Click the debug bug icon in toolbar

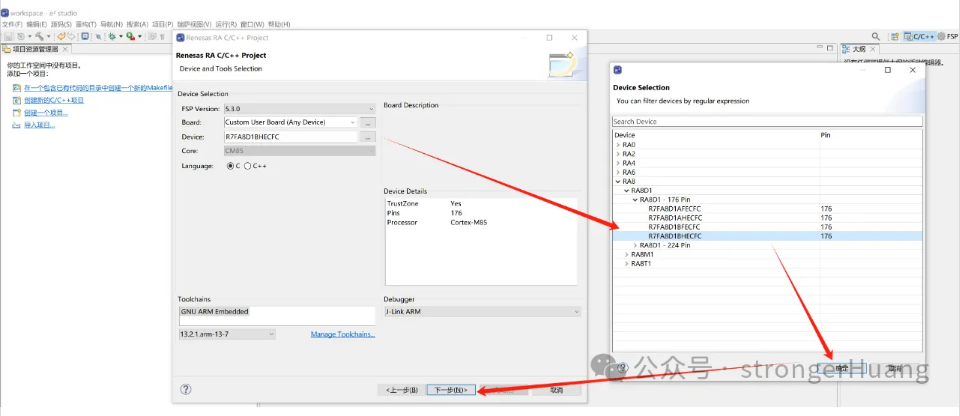pyautogui.click(x=112, y=36)
